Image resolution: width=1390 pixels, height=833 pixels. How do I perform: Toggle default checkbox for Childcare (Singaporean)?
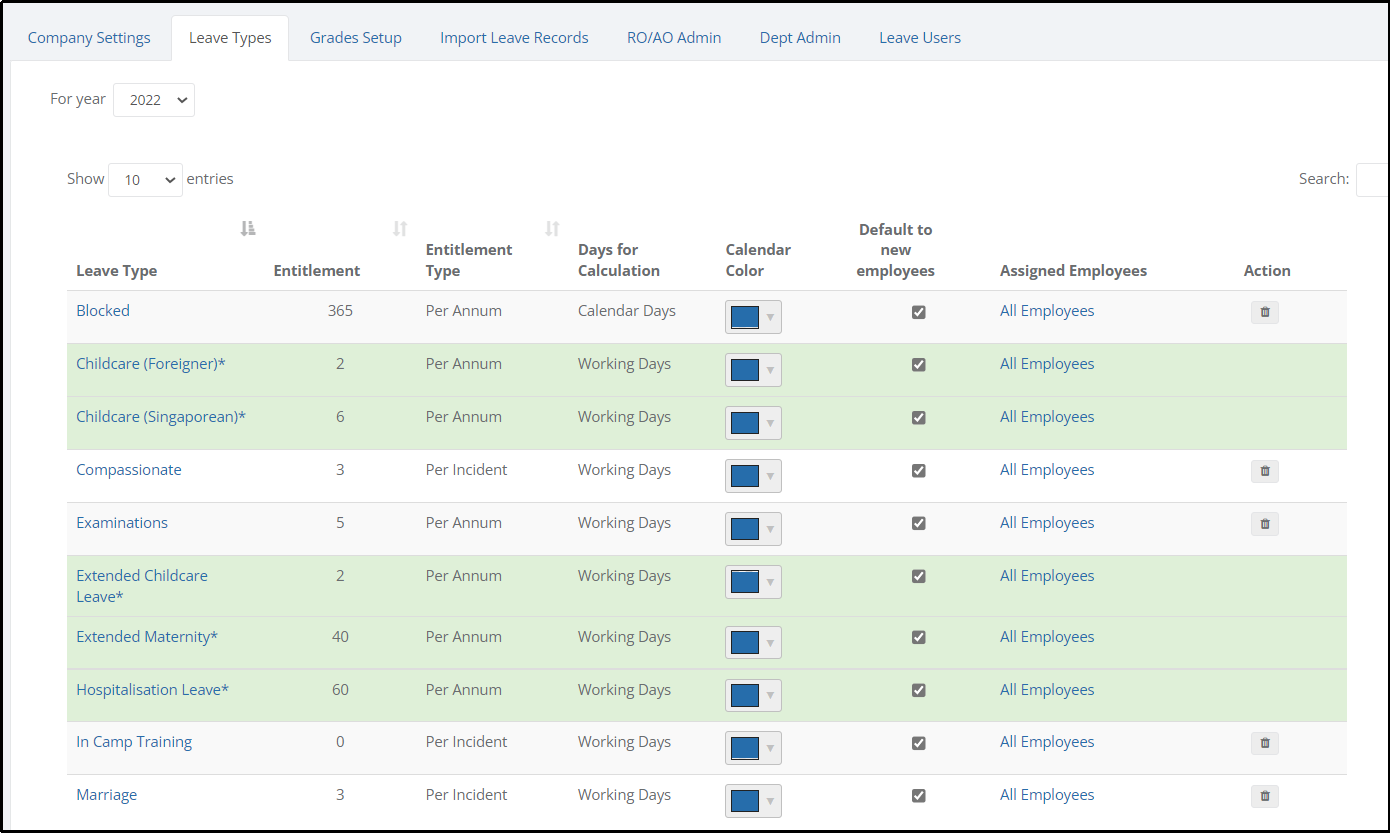point(918,418)
